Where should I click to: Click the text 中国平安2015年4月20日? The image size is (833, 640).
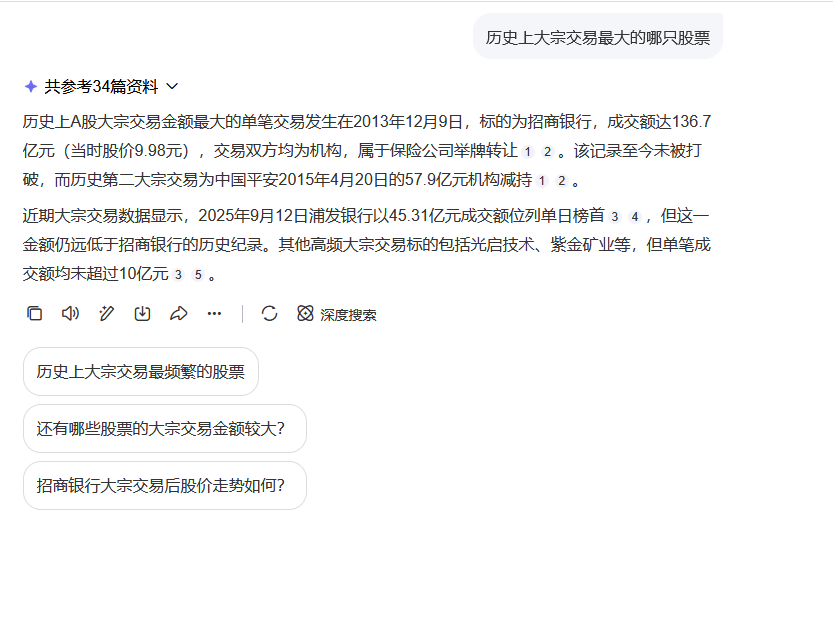(x=302, y=180)
